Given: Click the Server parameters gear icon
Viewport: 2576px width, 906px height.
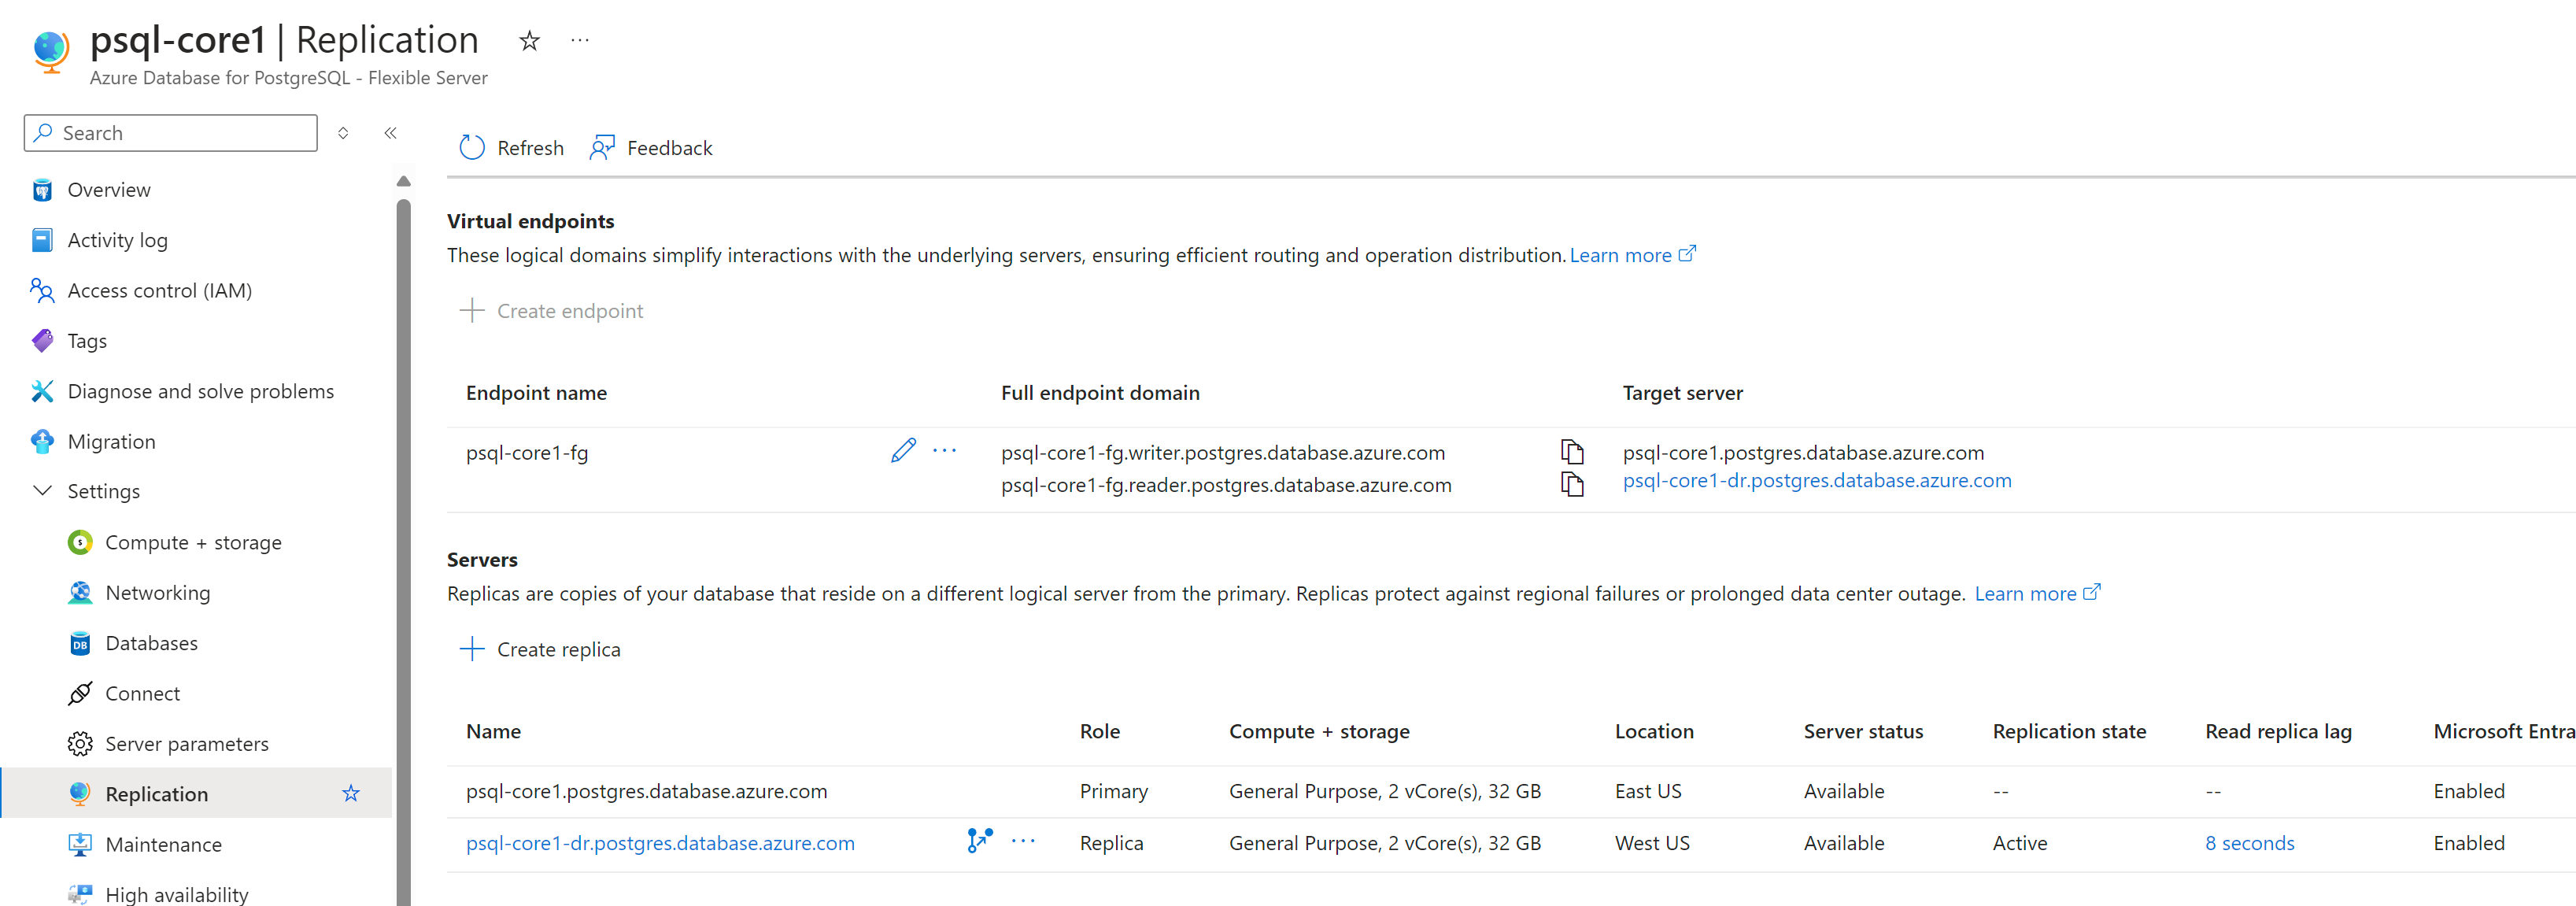Looking at the screenshot, I should click(x=80, y=744).
